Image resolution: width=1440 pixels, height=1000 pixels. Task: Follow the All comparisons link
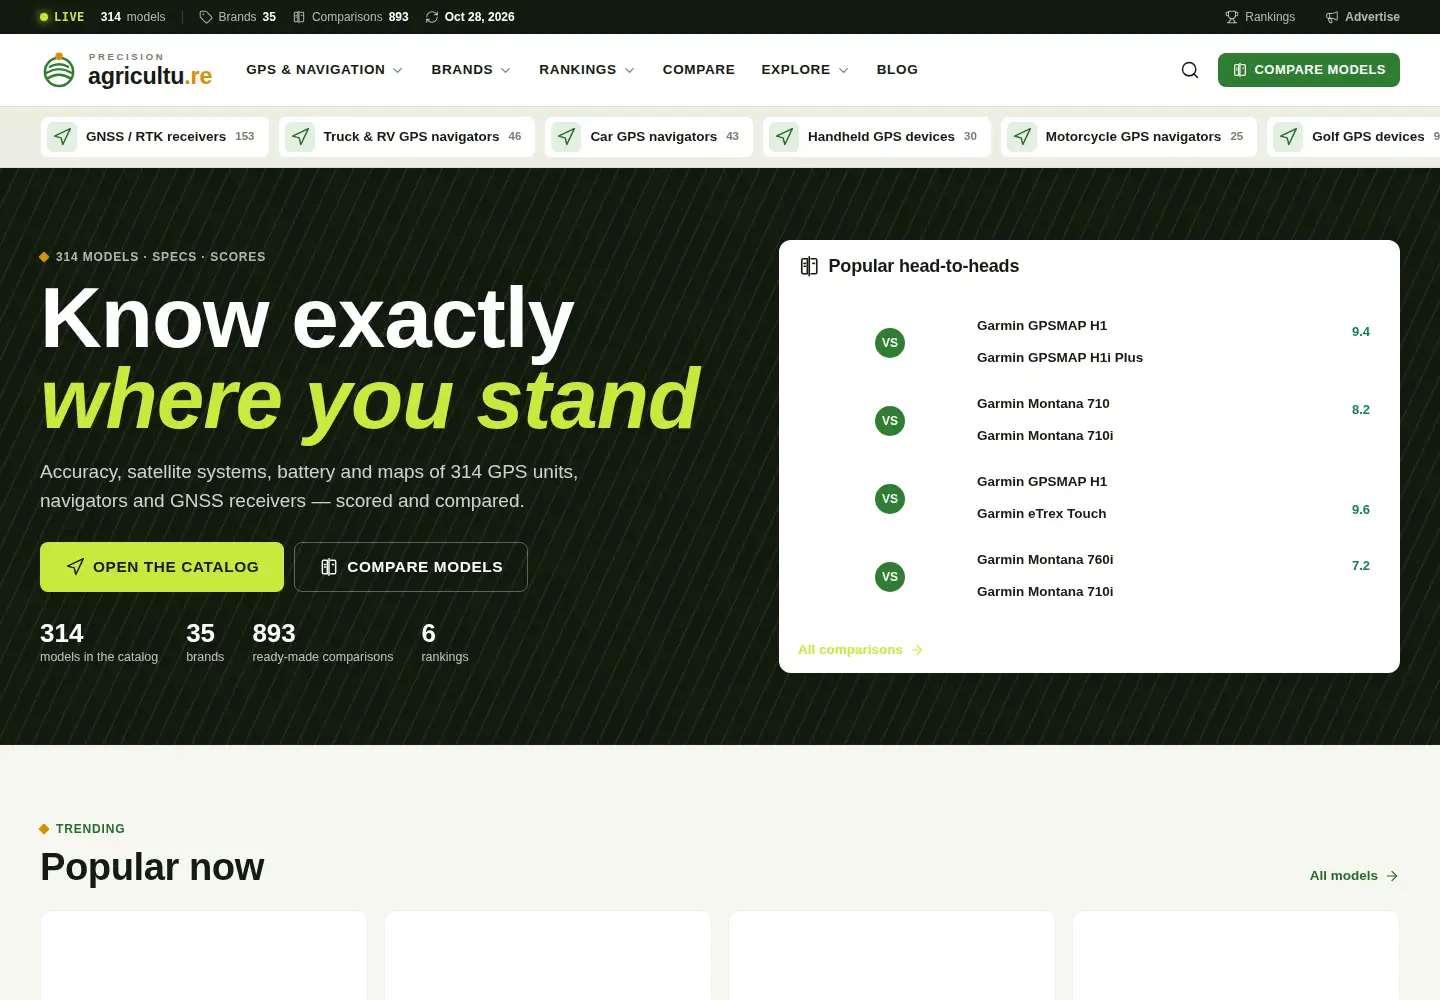click(860, 650)
